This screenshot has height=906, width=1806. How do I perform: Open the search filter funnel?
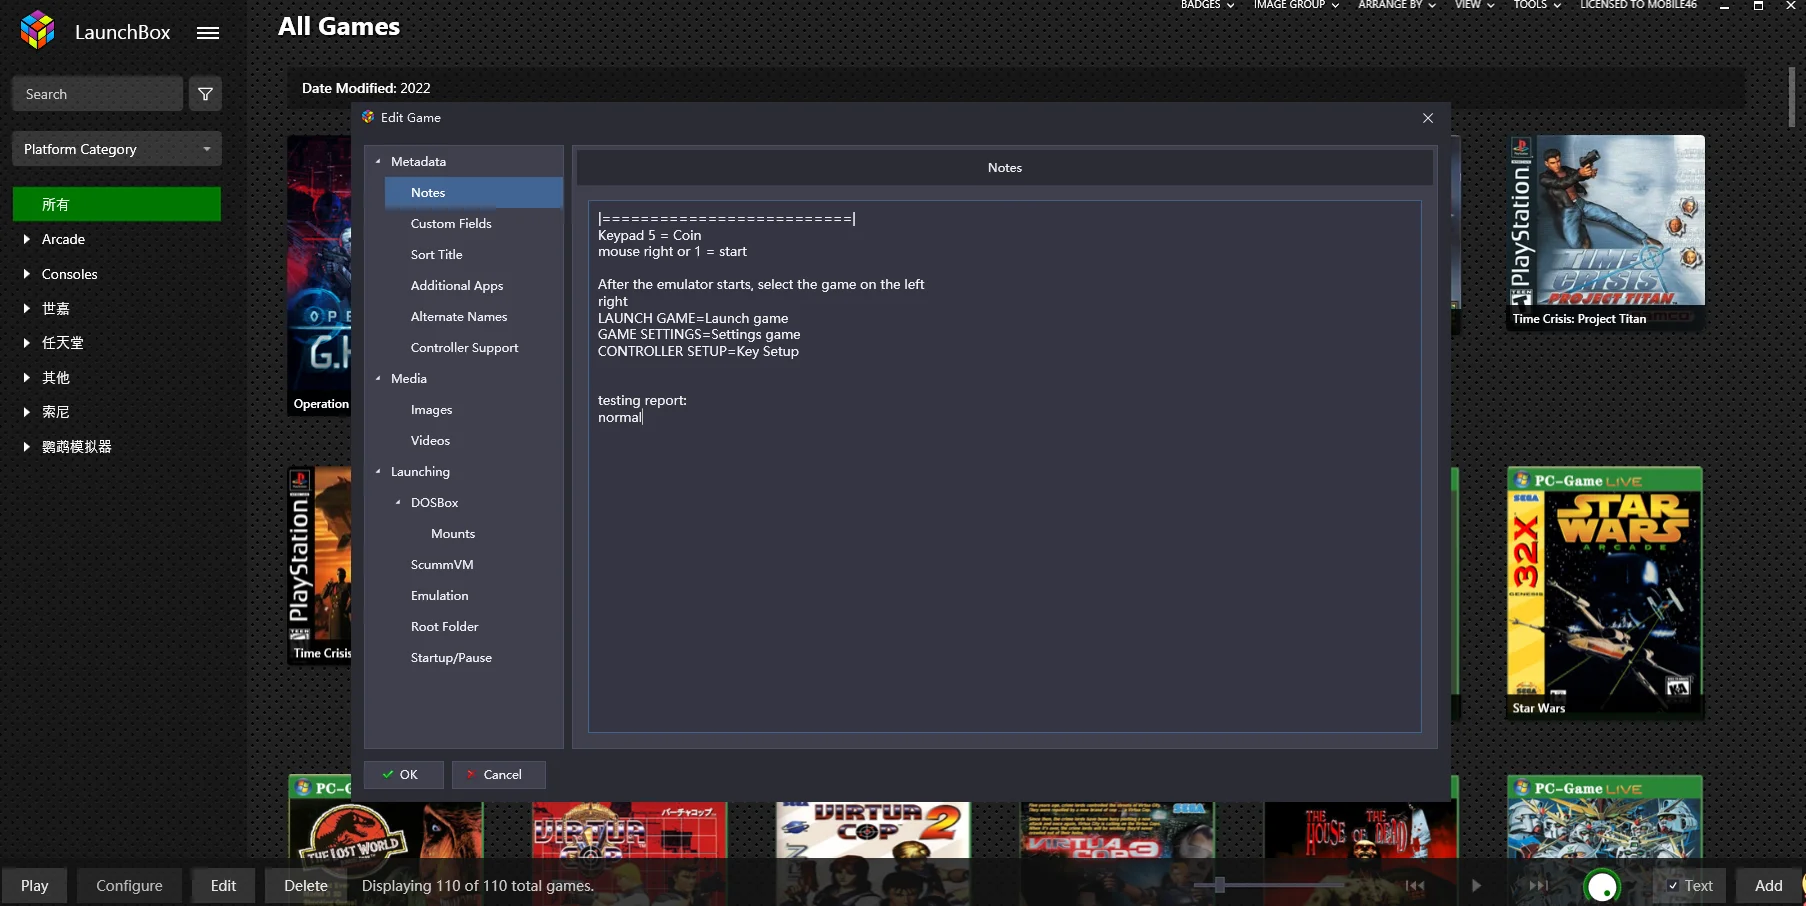click(x=205, y=94)
